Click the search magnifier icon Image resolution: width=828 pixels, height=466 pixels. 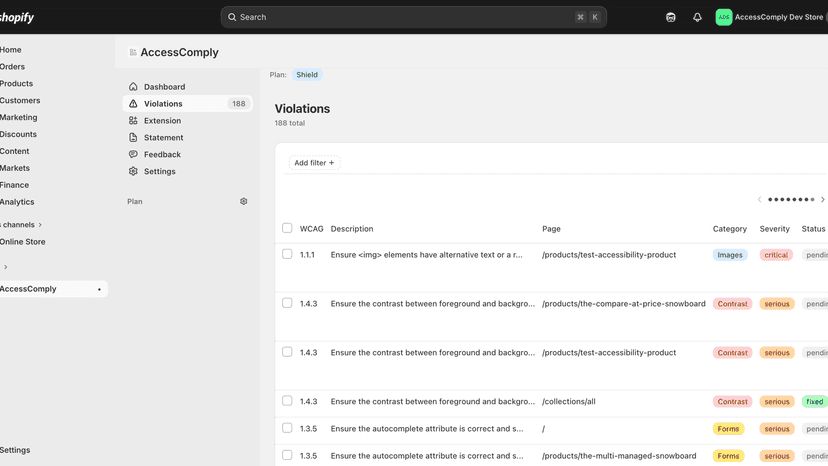pos(232,17)
